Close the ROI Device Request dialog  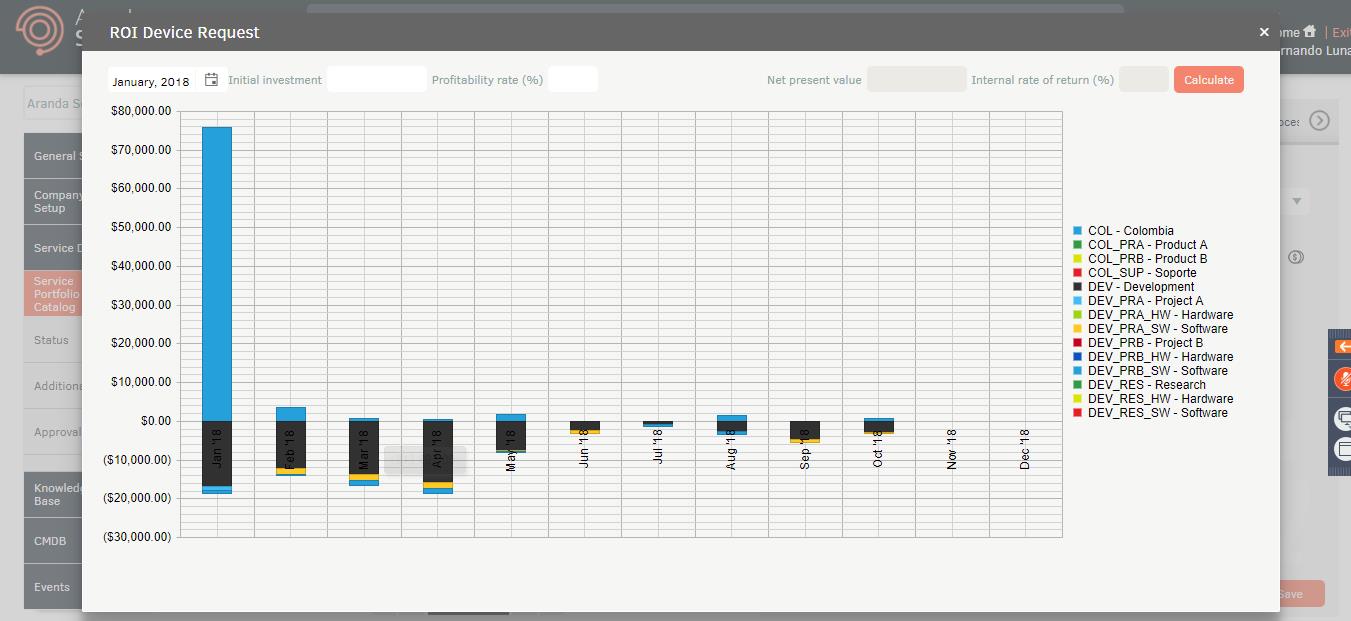tap(1264, 32)
